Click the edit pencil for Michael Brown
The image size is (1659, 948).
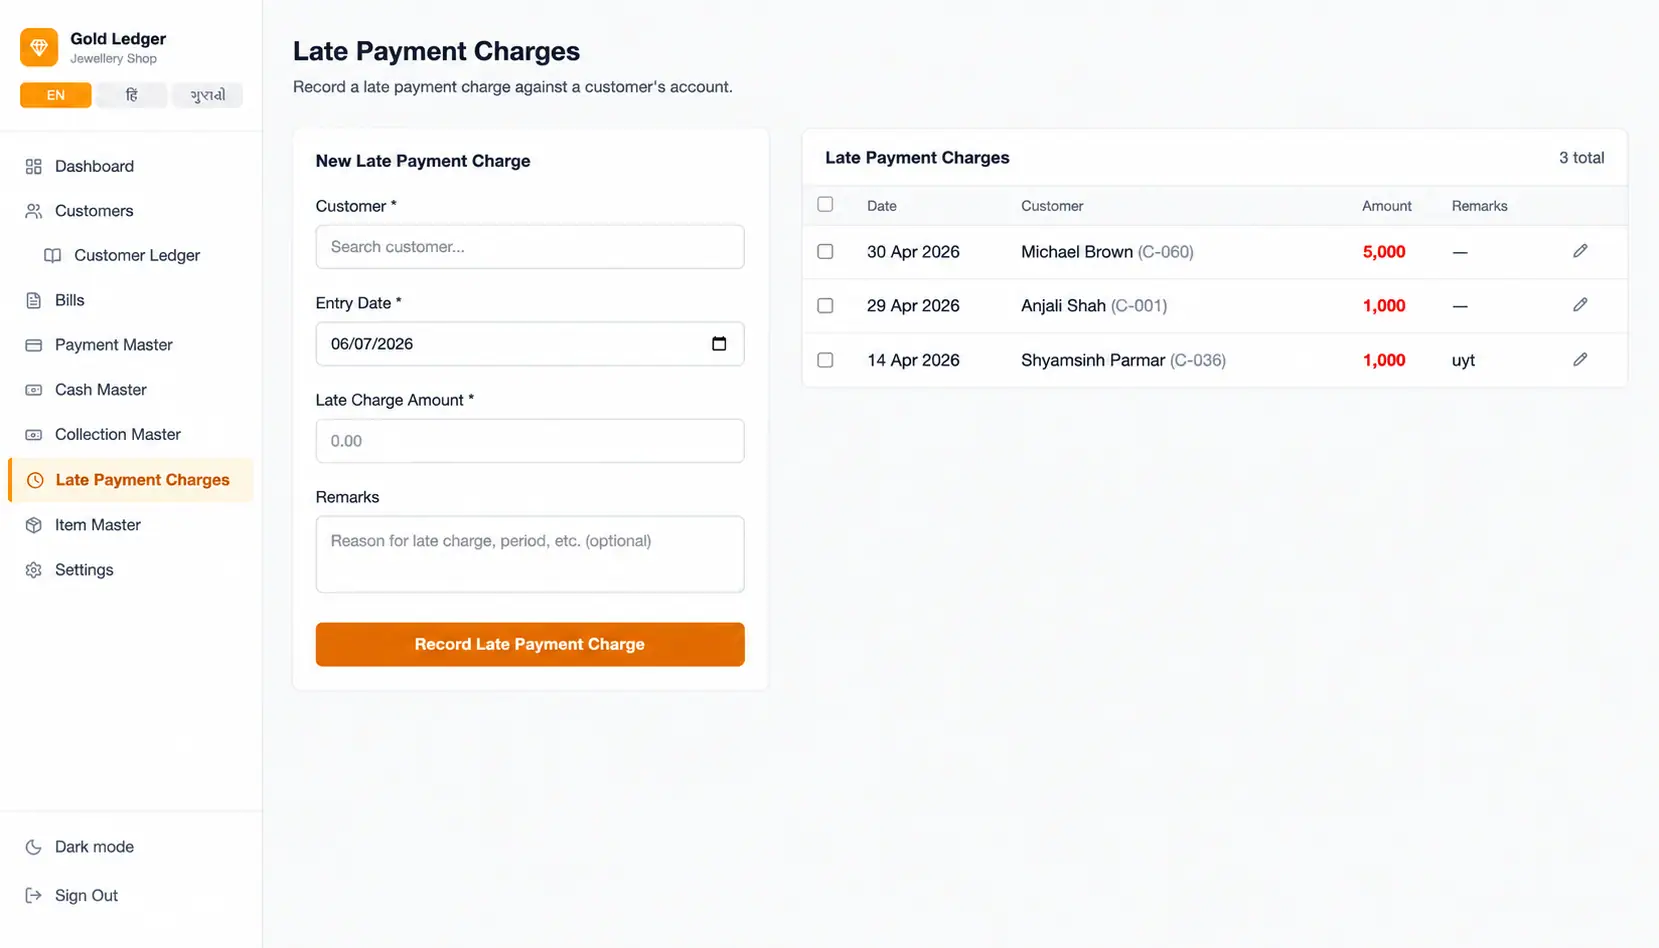point(1580,251)
